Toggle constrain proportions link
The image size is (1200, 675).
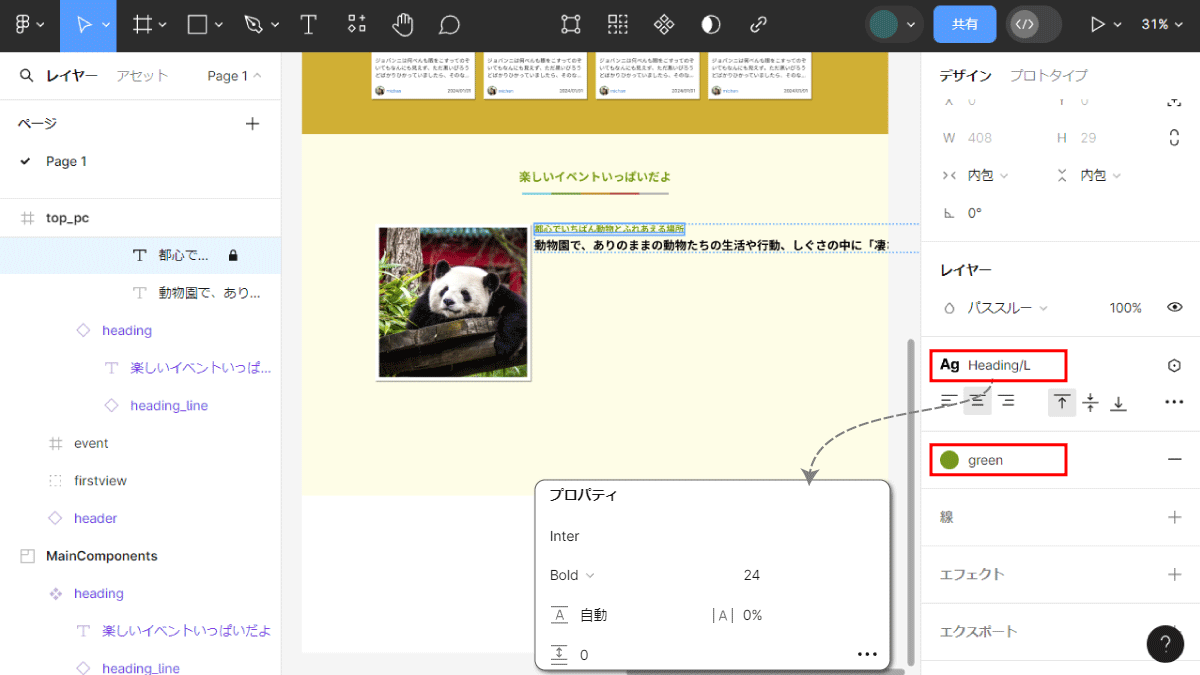click(1174, 138)
